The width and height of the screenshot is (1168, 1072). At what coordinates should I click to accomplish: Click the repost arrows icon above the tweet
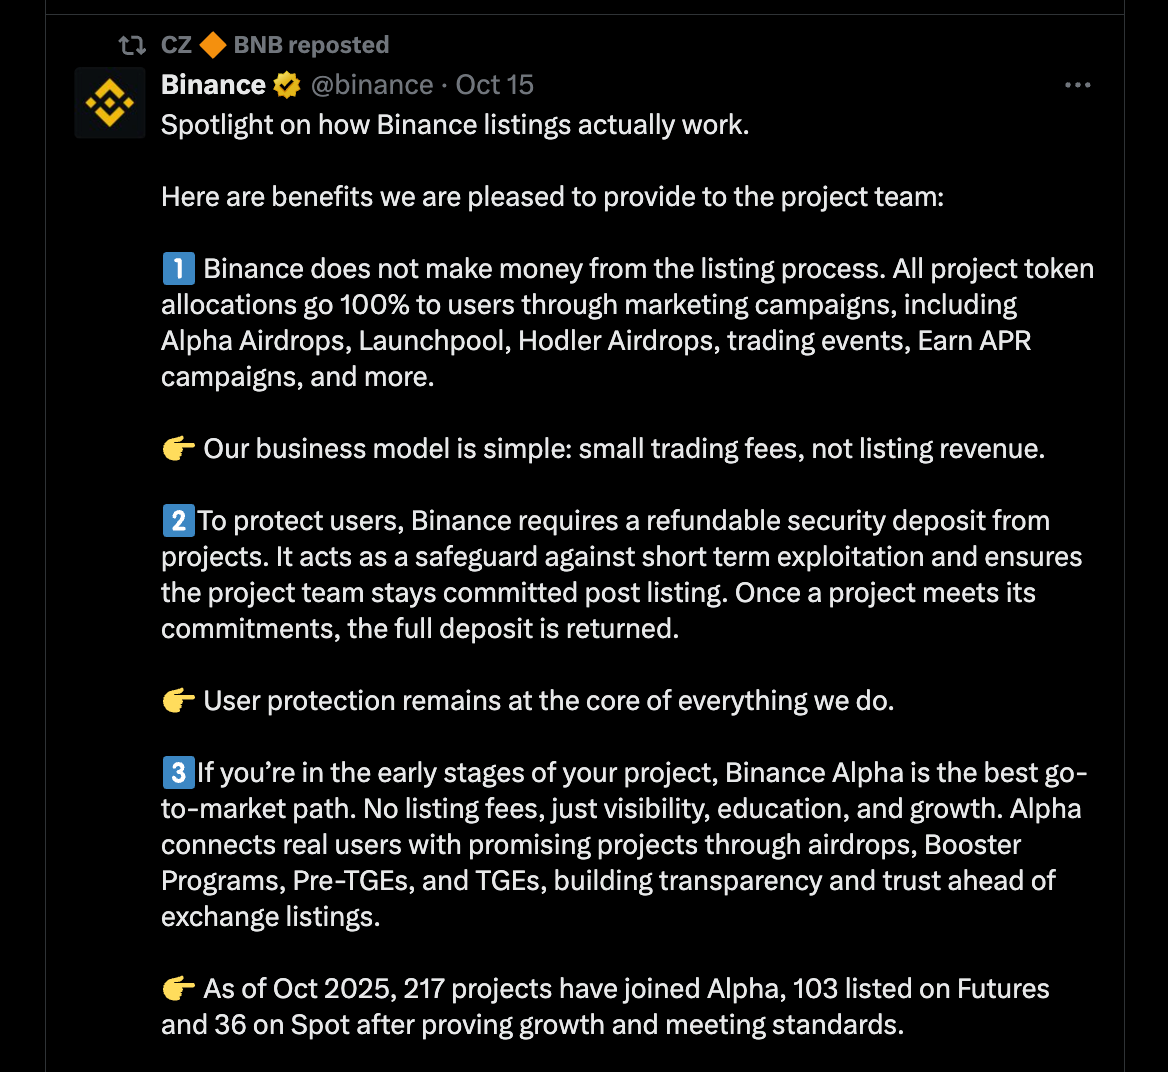(x=132, y=45)
